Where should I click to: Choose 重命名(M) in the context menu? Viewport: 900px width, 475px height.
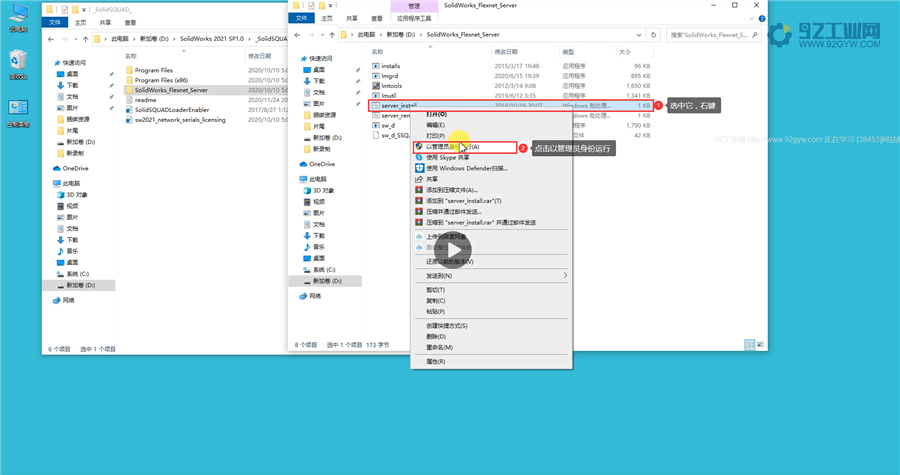coord(439,348)
